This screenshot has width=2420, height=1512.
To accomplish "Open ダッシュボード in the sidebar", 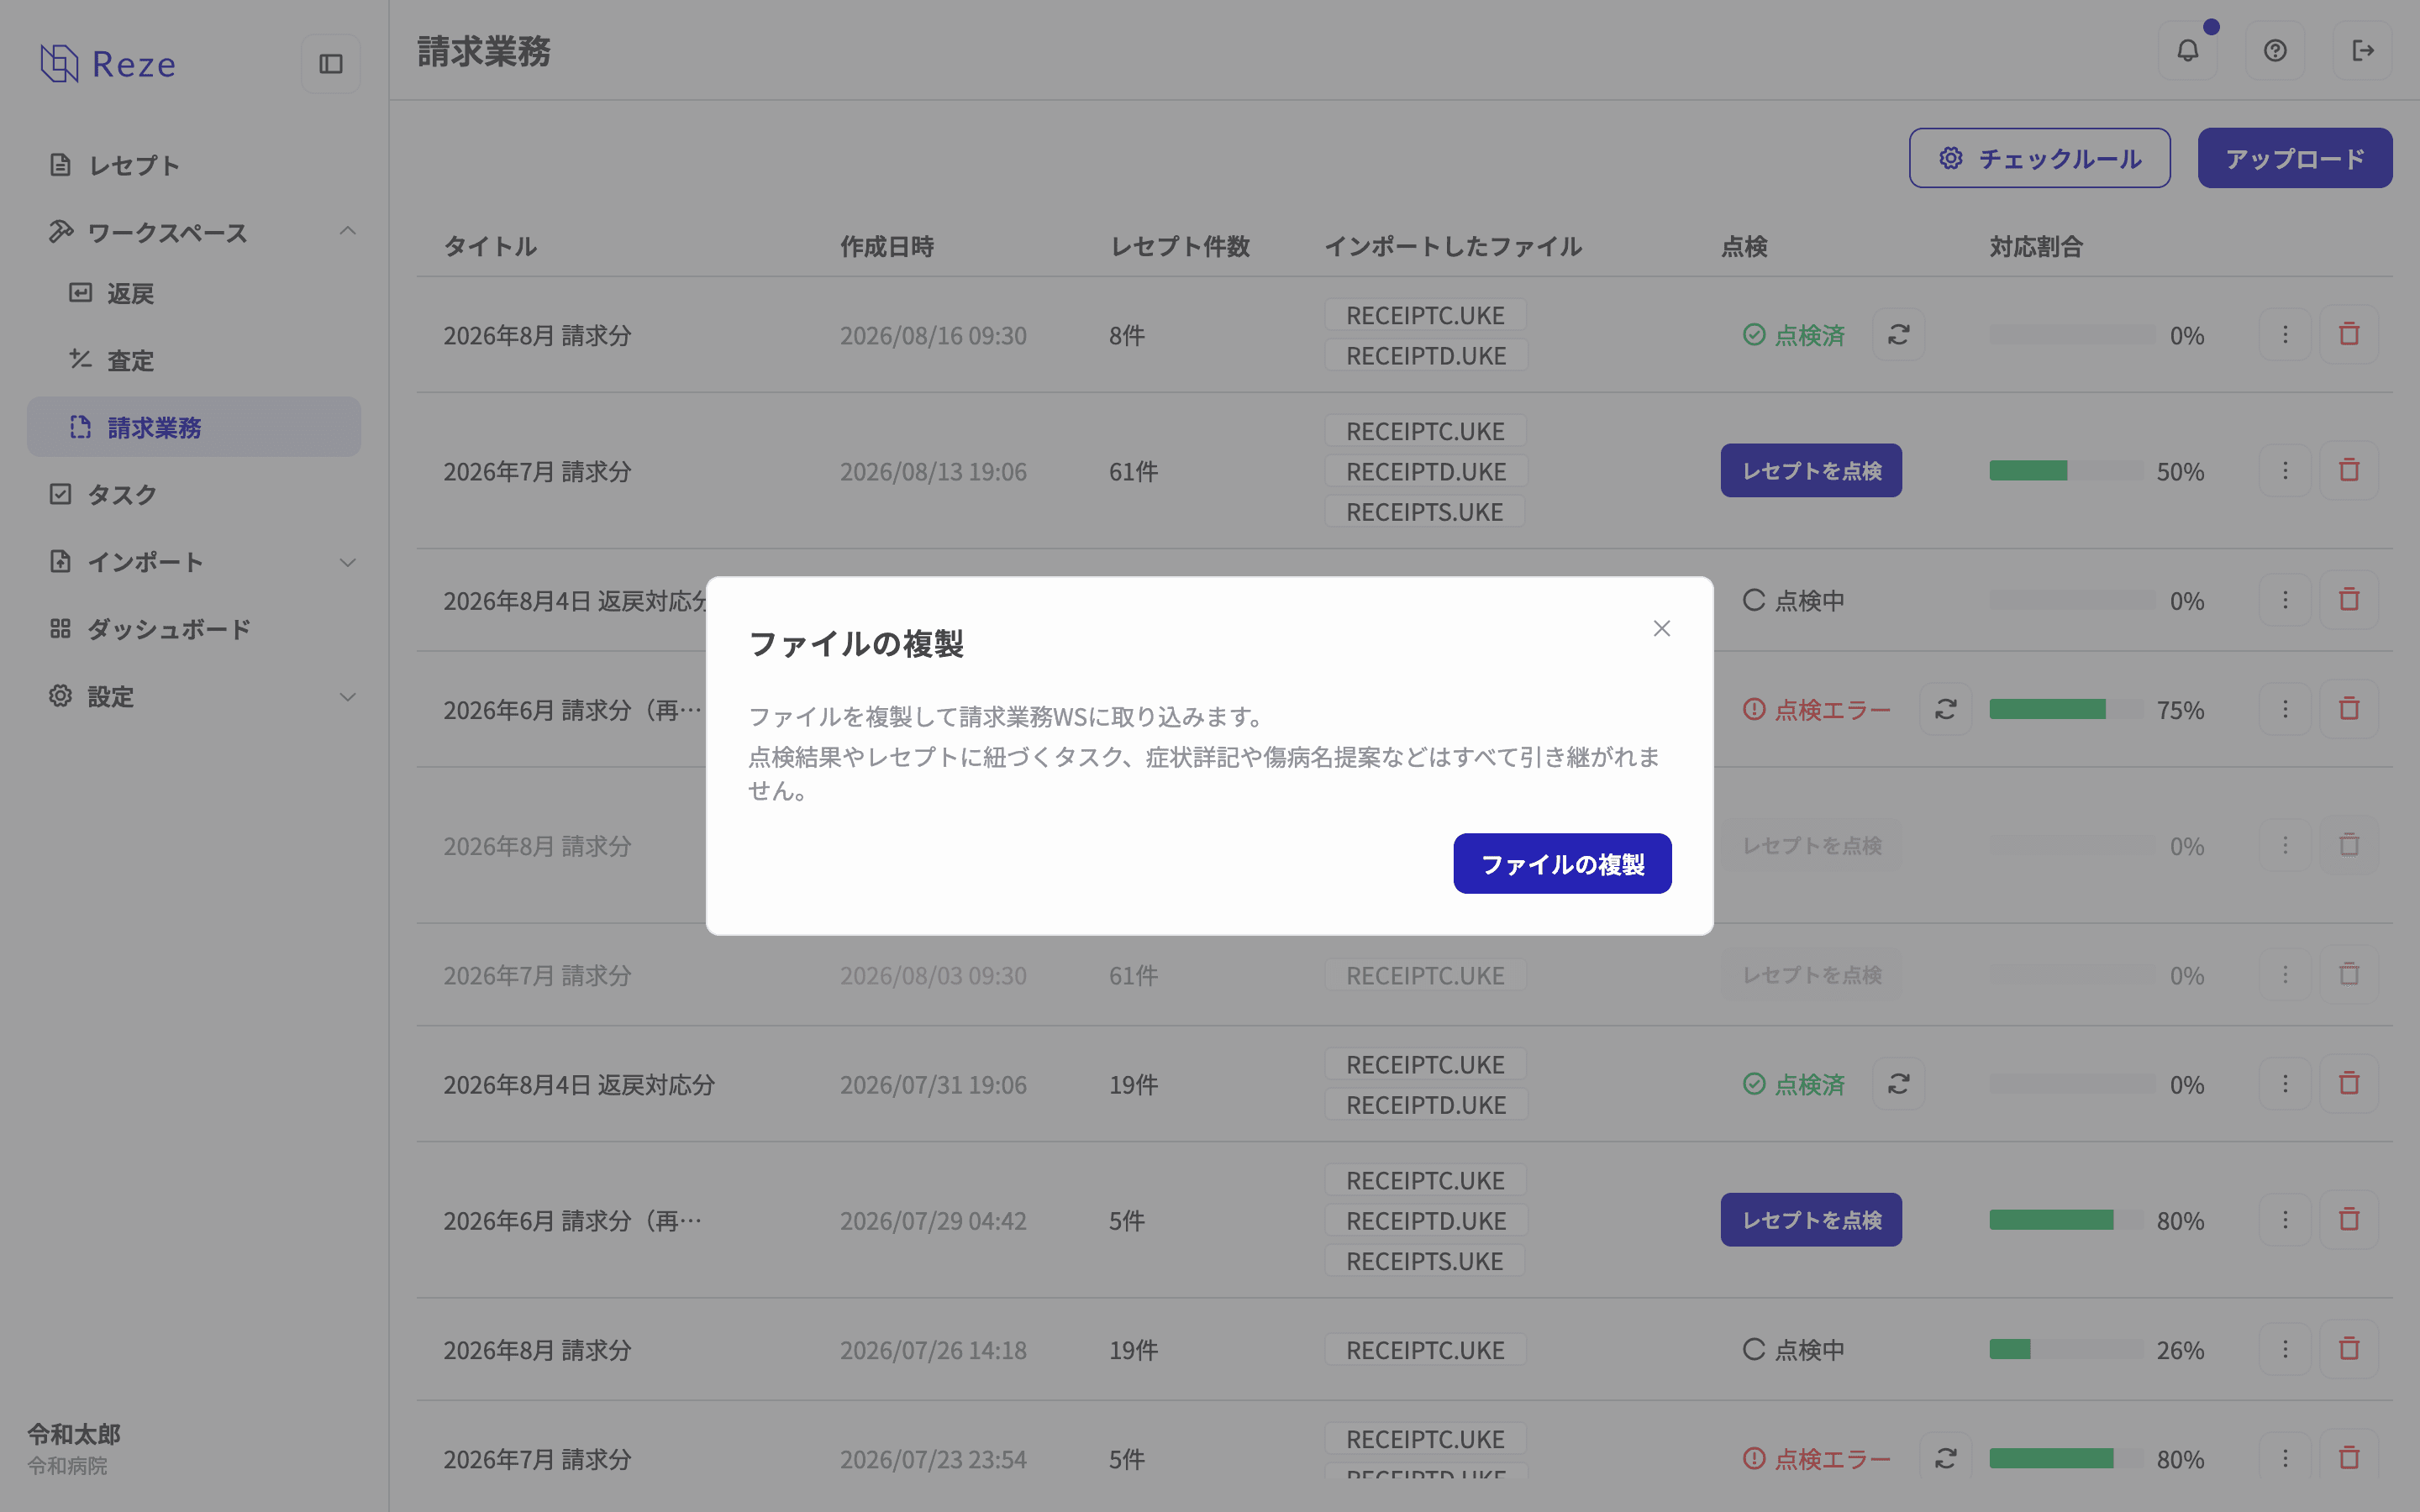I will point(194,629).
